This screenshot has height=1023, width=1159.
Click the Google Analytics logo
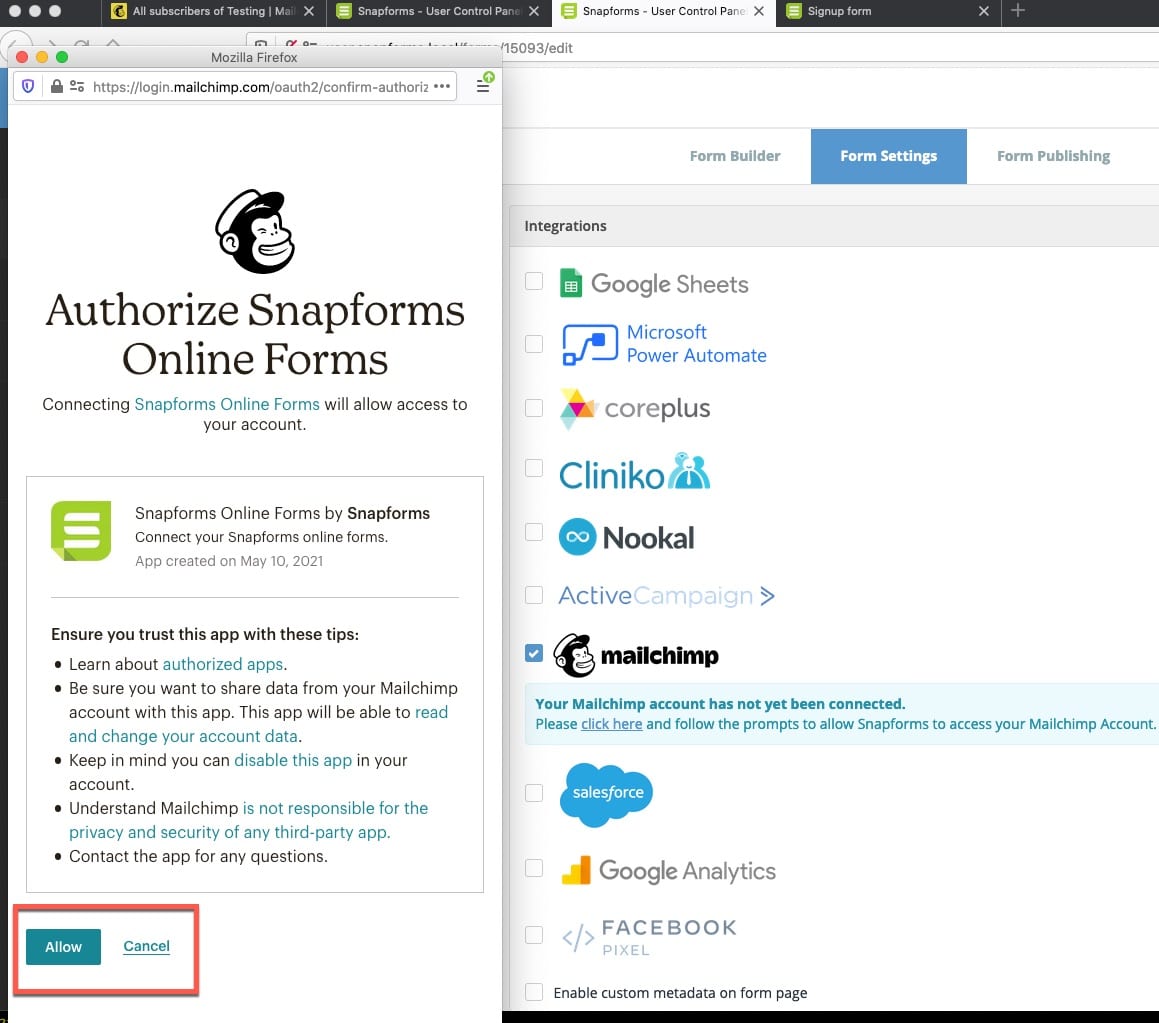click(668, 871)
